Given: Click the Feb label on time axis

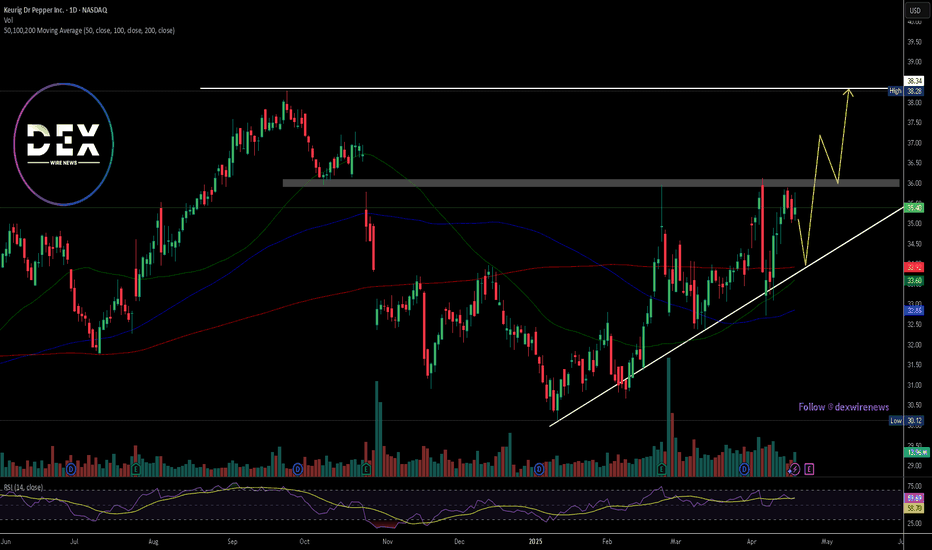Looking at the screenshot, I should coord(607,542).
